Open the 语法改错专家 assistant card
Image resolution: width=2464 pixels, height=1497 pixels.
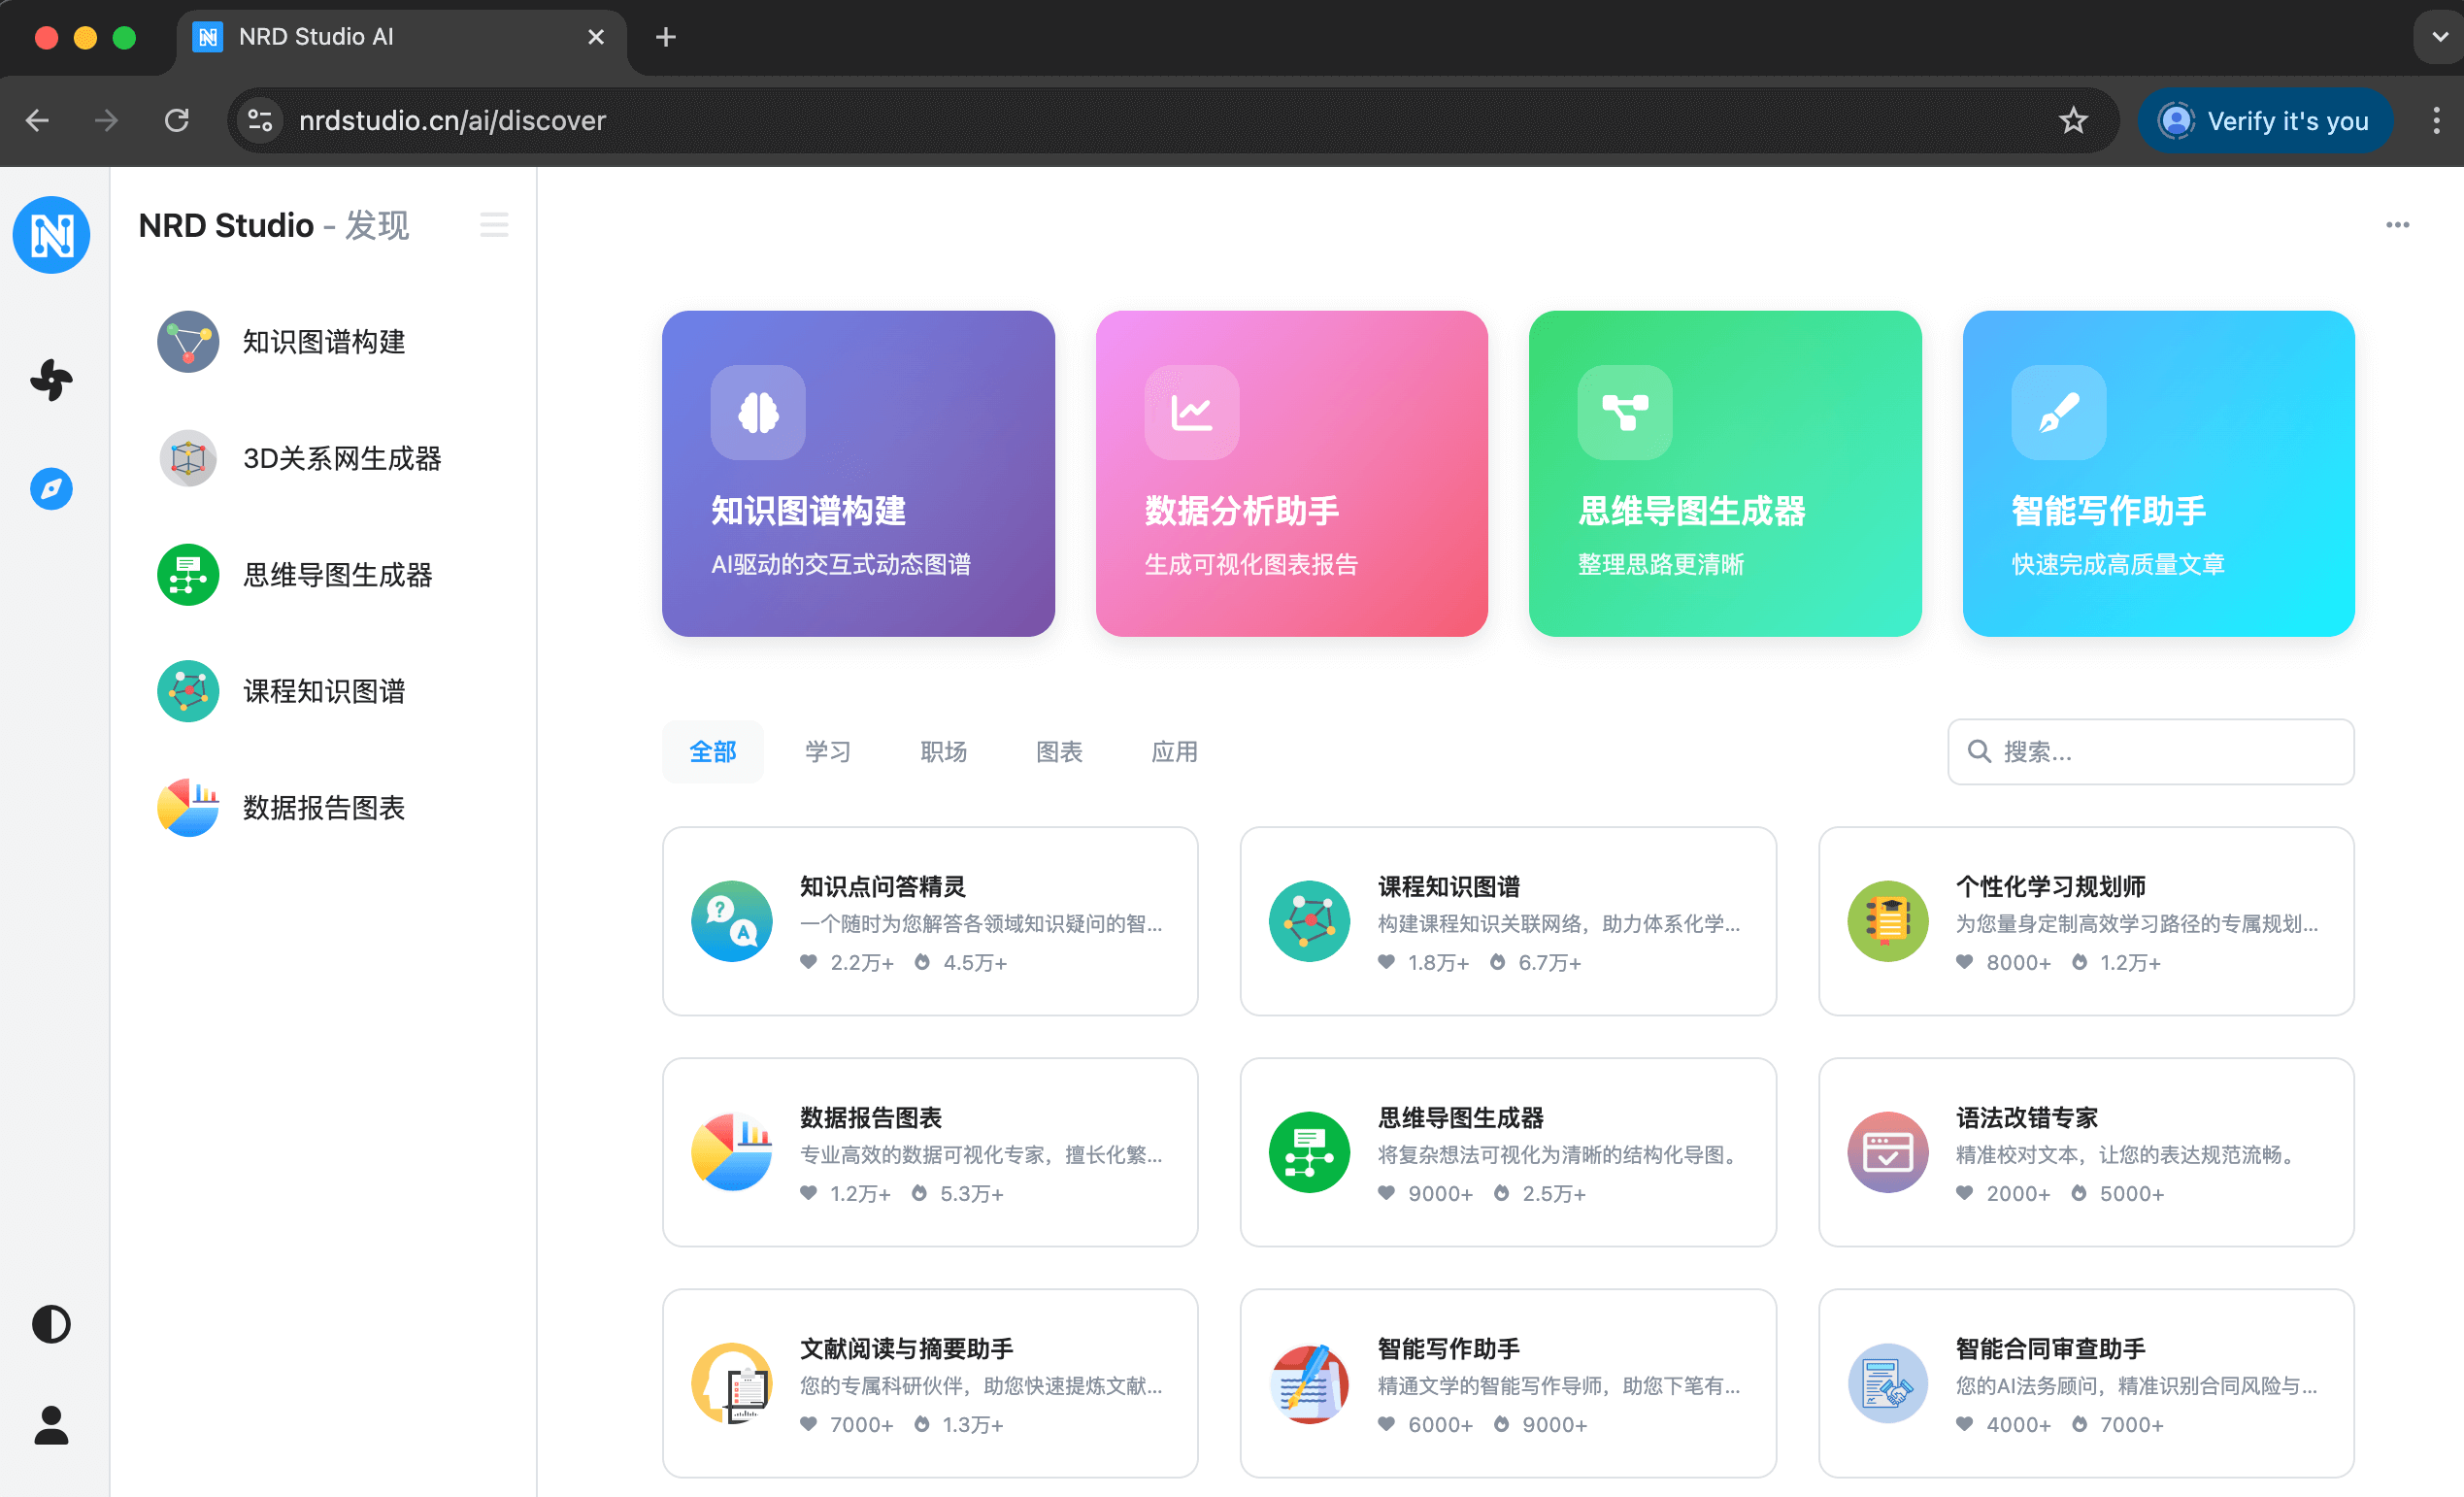pos(2085,1152)
